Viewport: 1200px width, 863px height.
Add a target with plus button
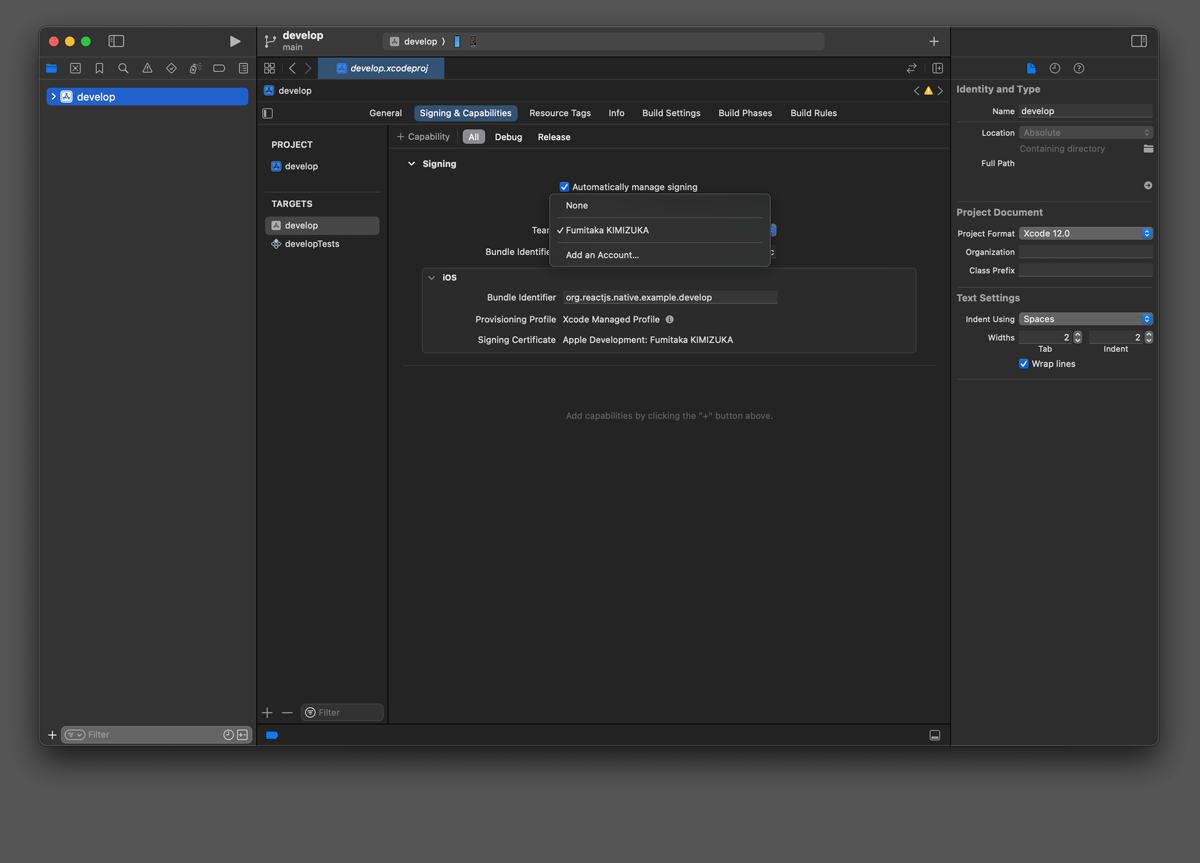click(267, 713)
